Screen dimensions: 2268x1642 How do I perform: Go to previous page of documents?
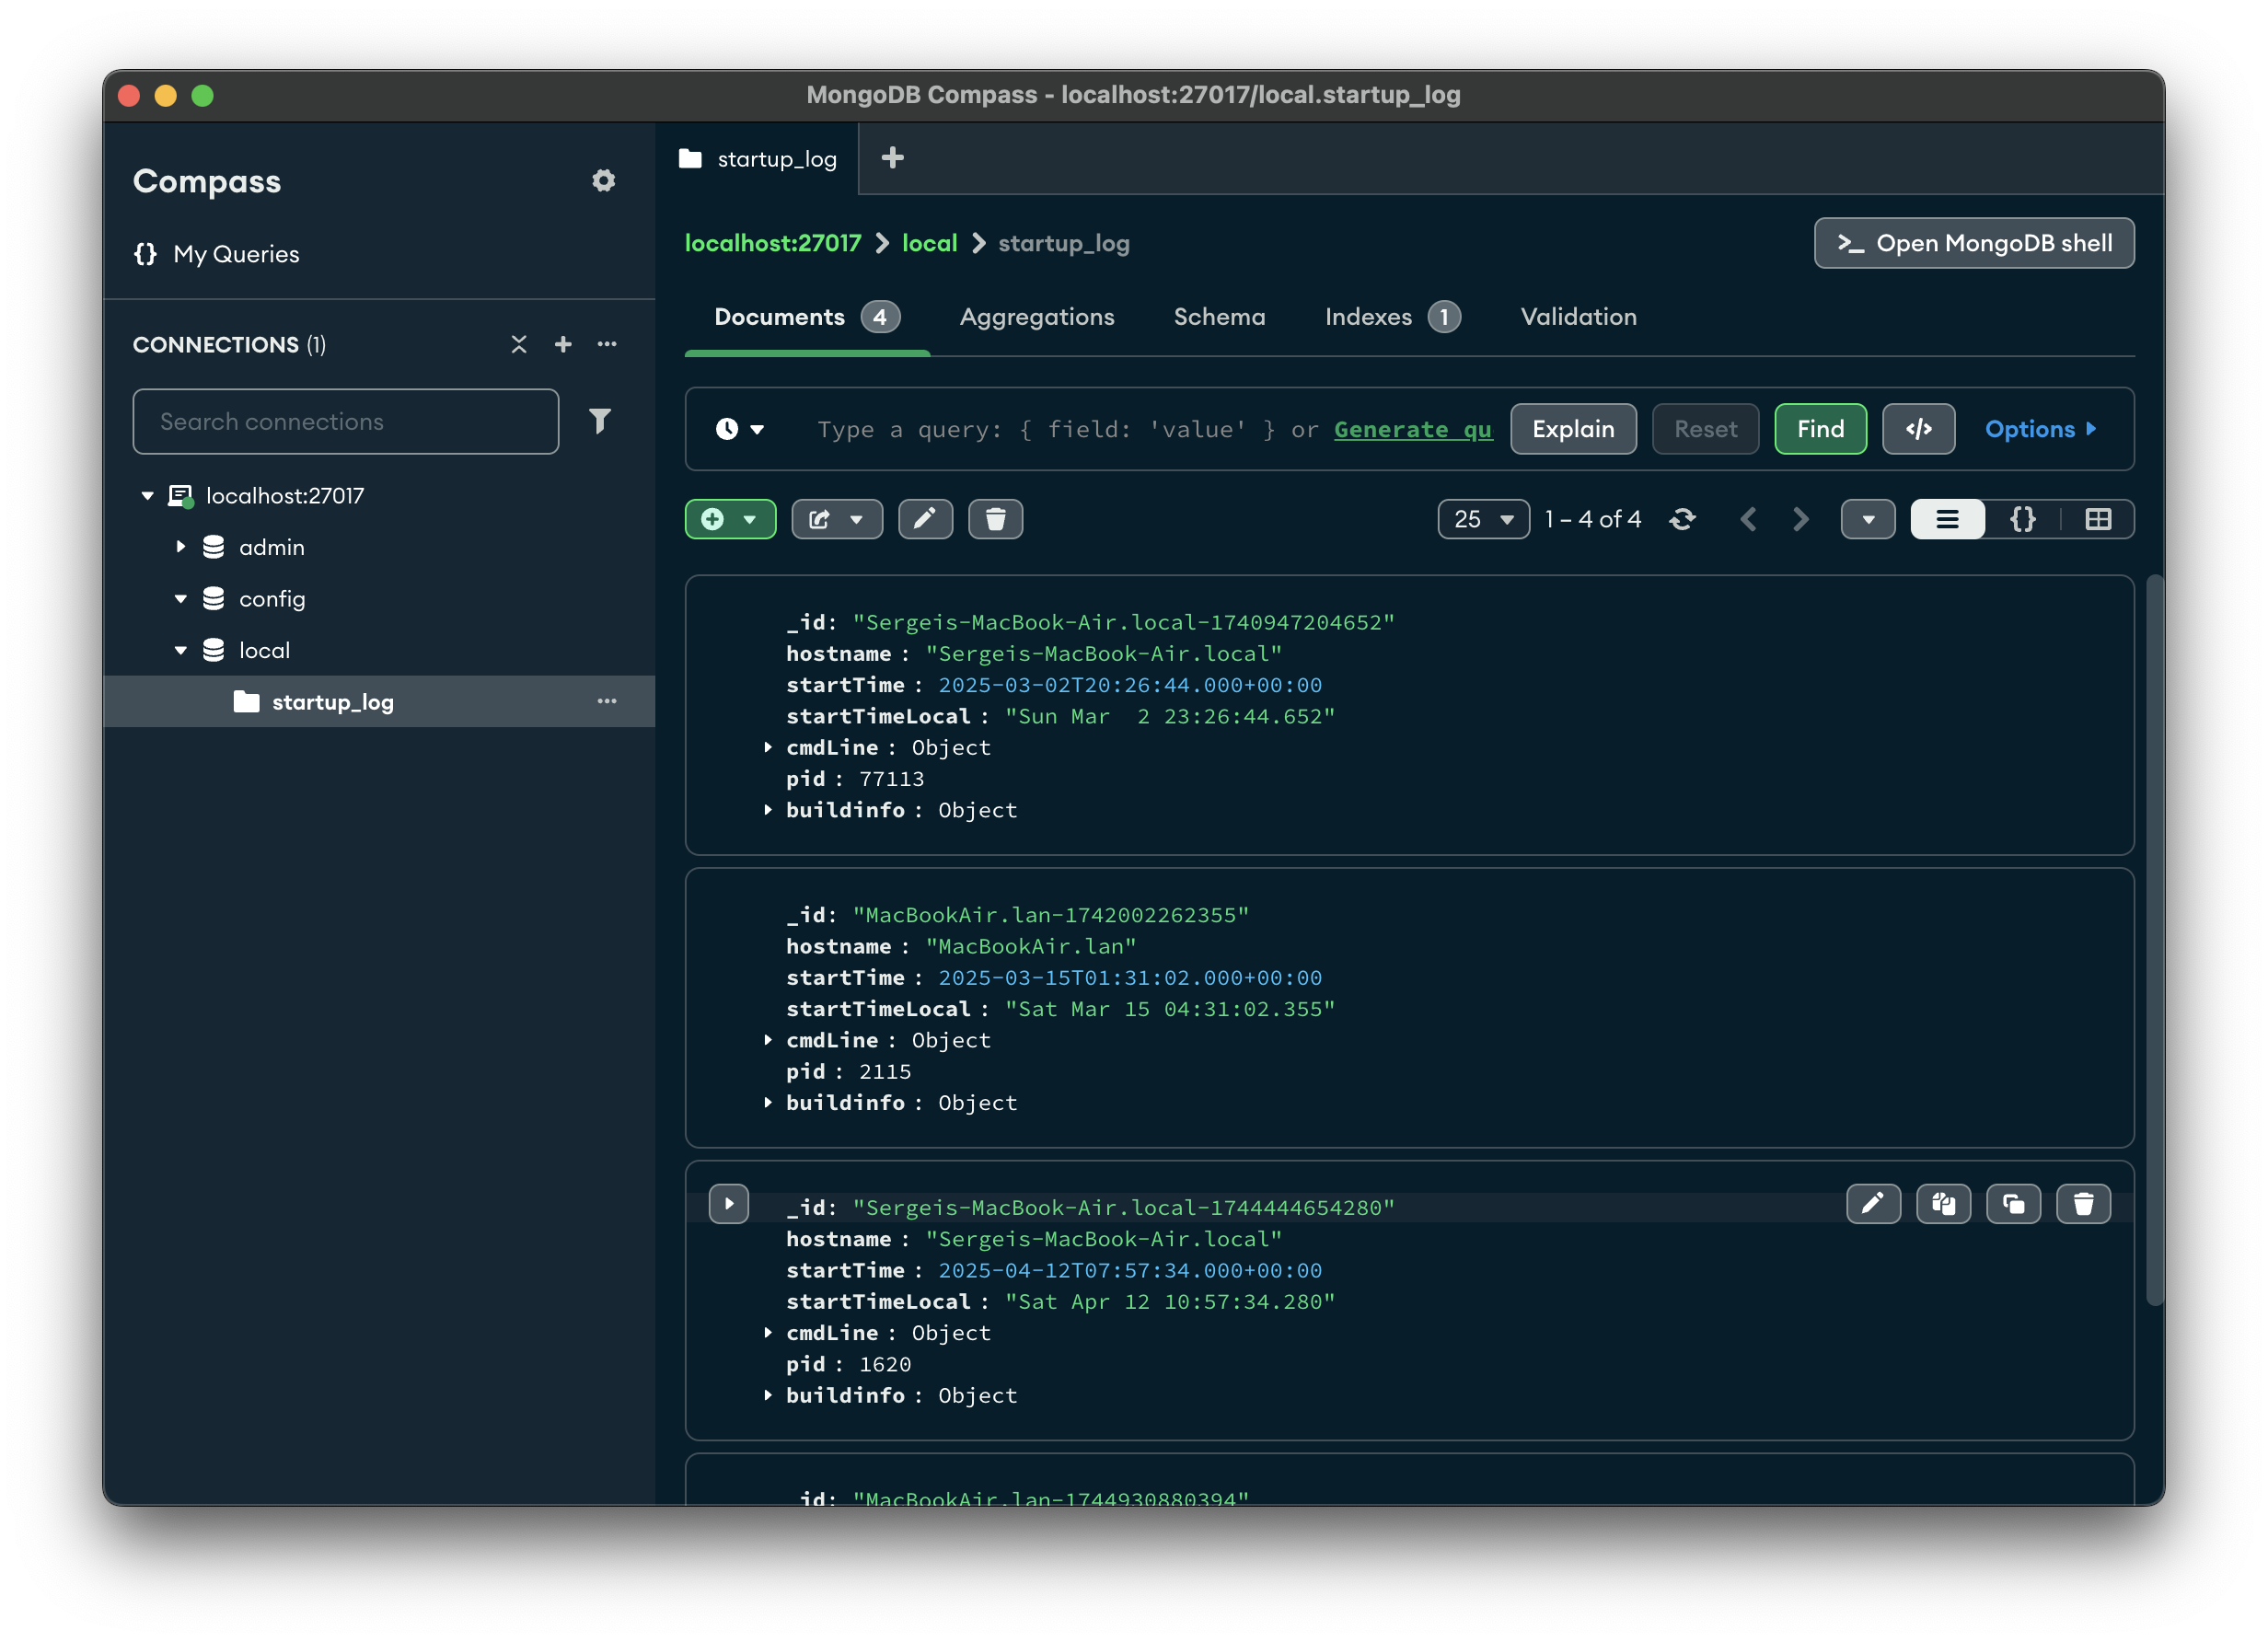coord(1748,519)
